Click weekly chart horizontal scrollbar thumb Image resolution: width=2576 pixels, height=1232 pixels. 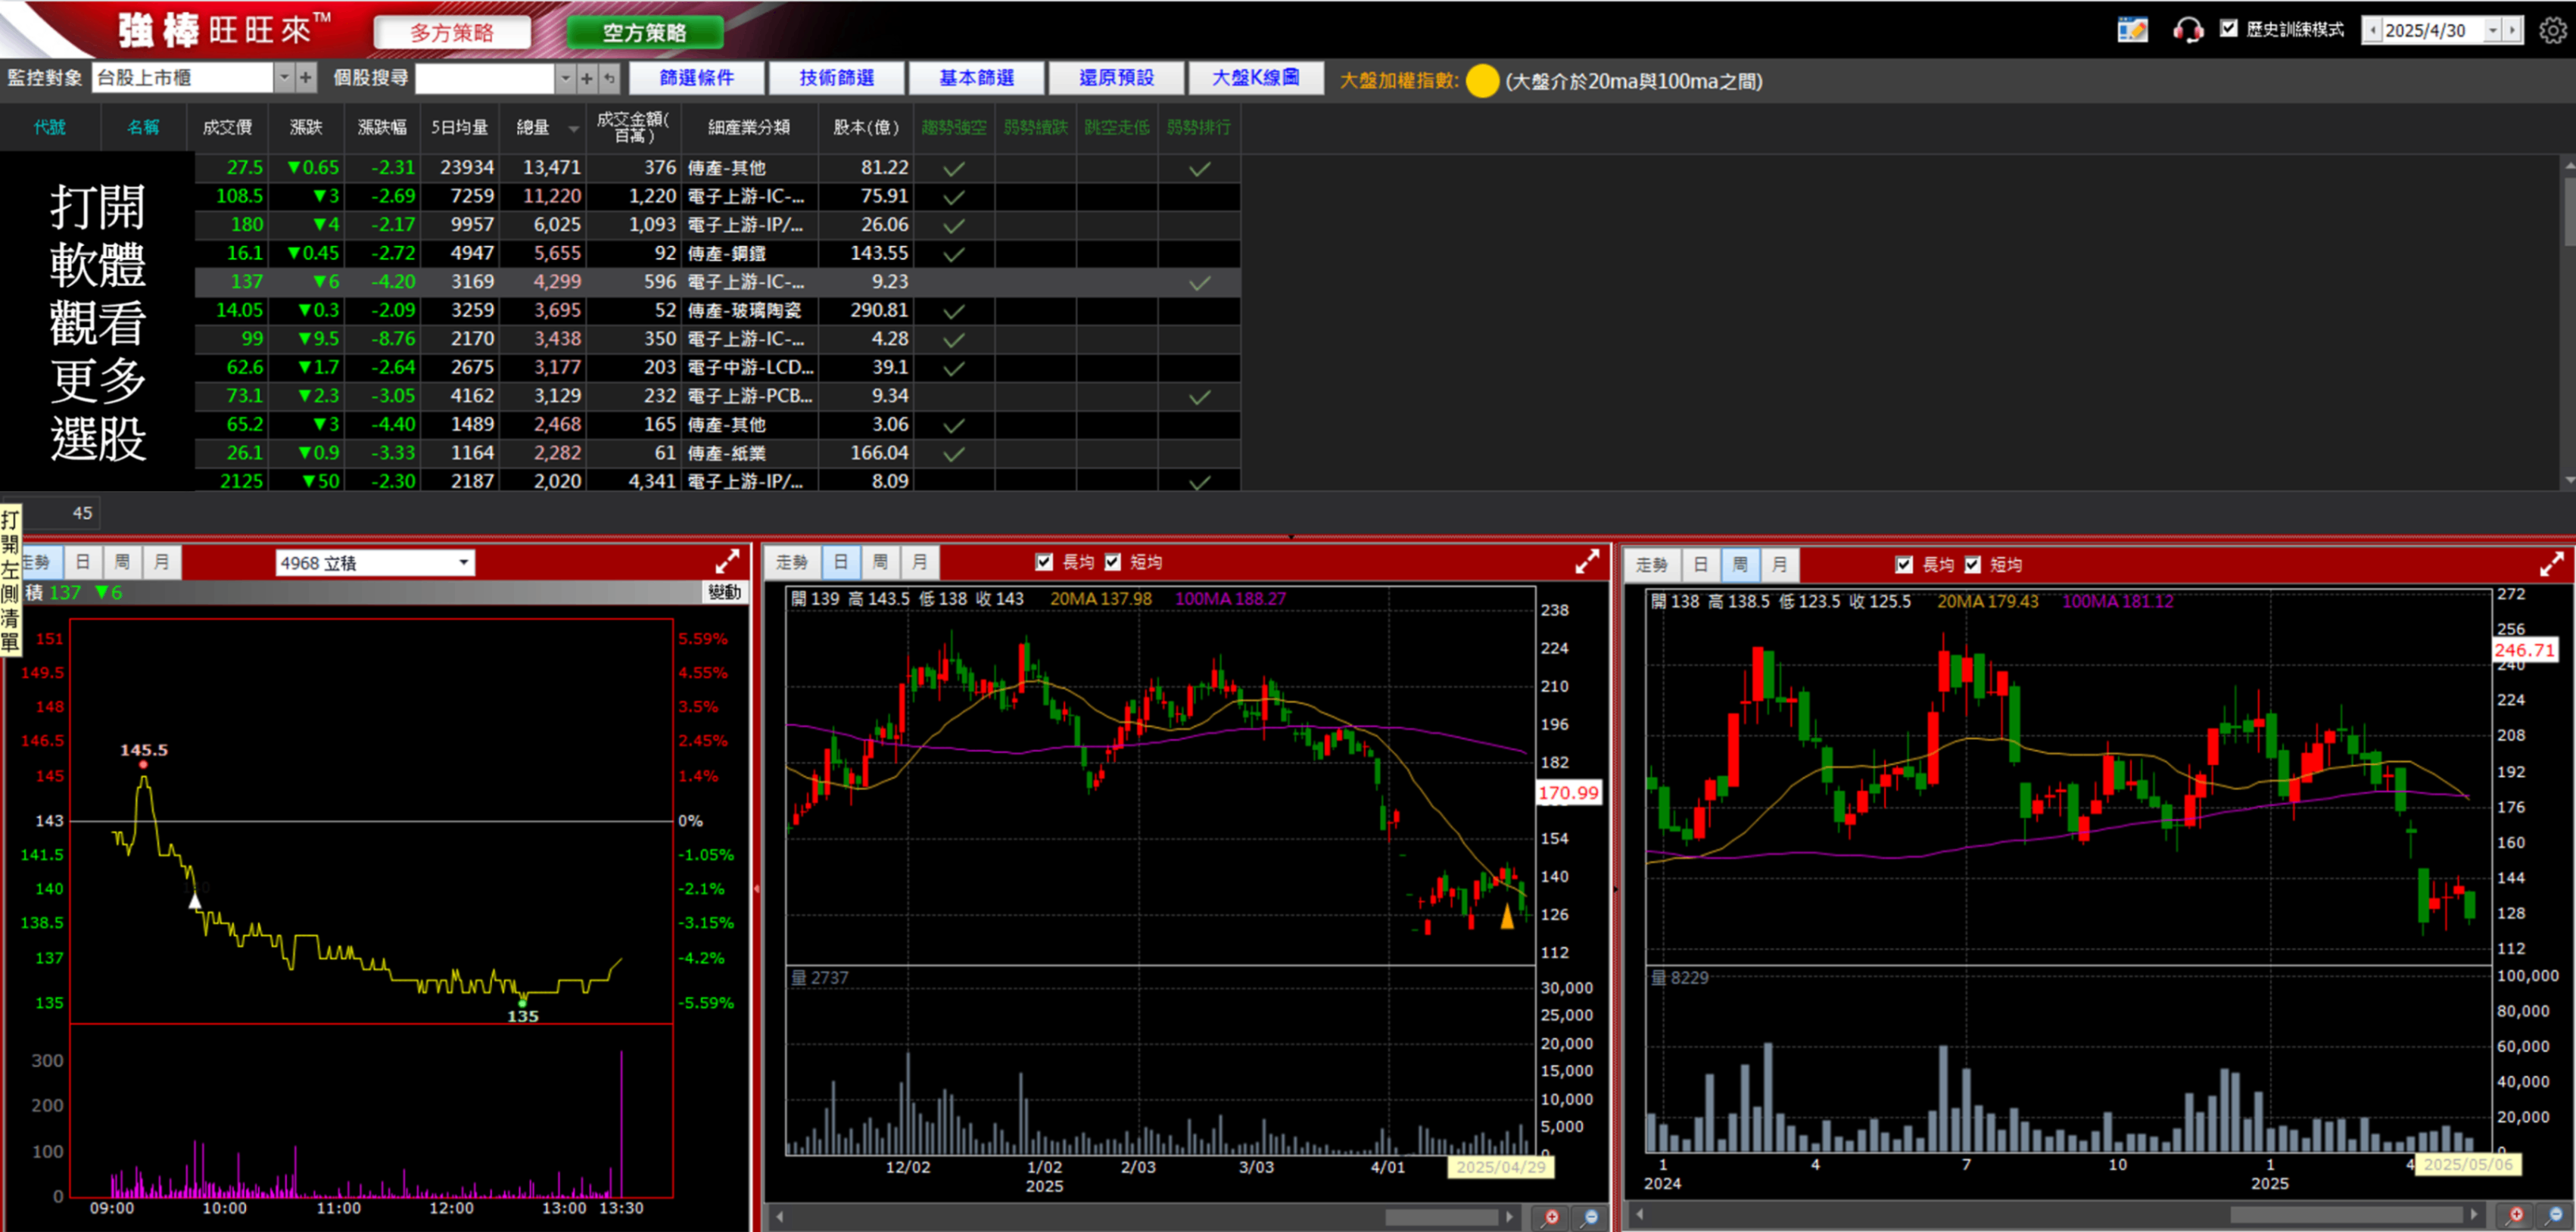(x=2345, y=1214)
